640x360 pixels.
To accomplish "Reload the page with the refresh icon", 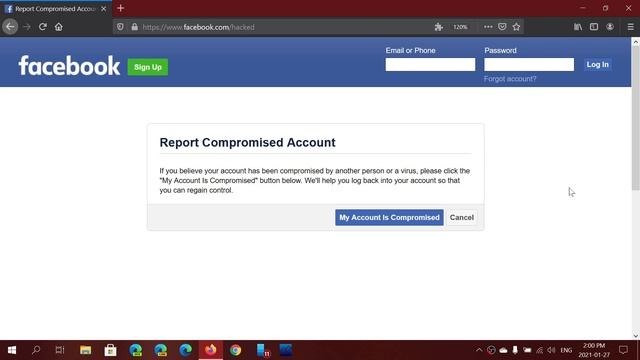I will click(42, 27).
